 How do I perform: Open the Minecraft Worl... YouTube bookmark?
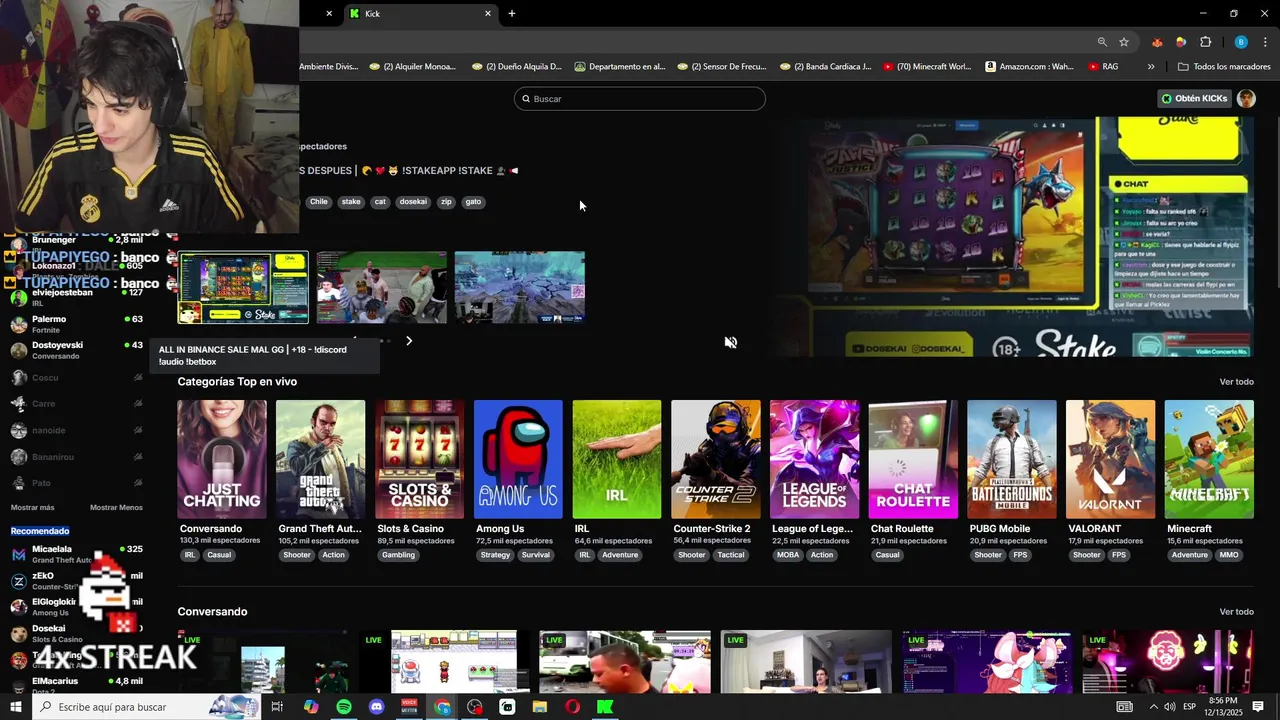click(x=927, y=67)
